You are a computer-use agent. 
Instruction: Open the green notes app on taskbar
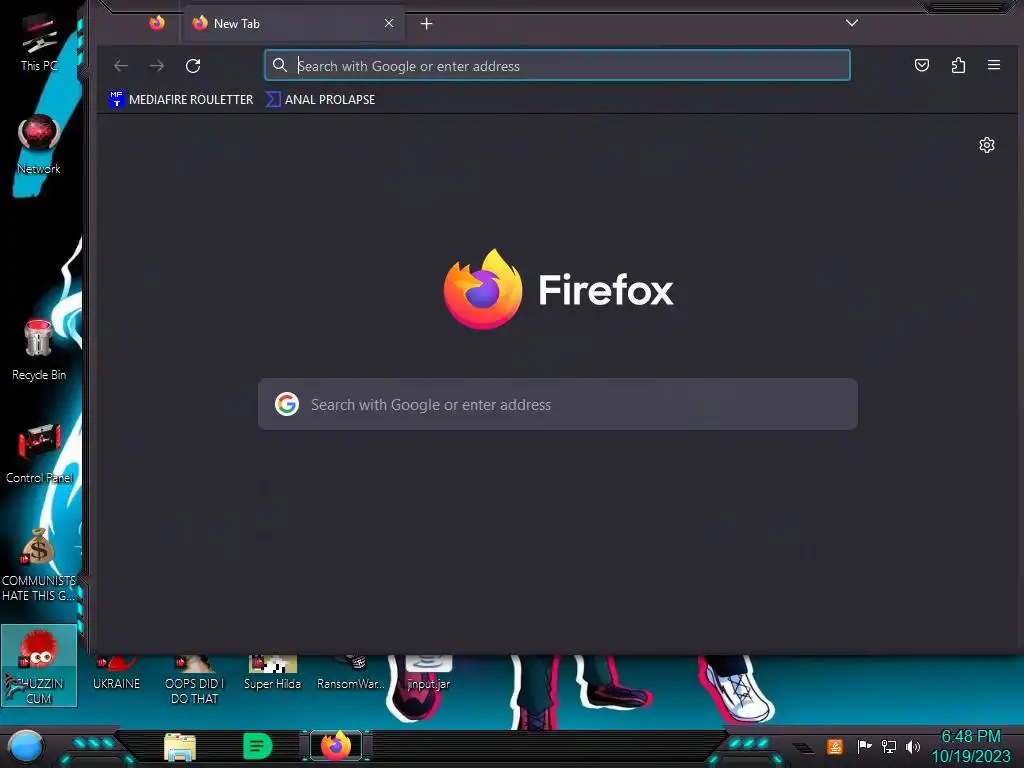tap(257, 746)
